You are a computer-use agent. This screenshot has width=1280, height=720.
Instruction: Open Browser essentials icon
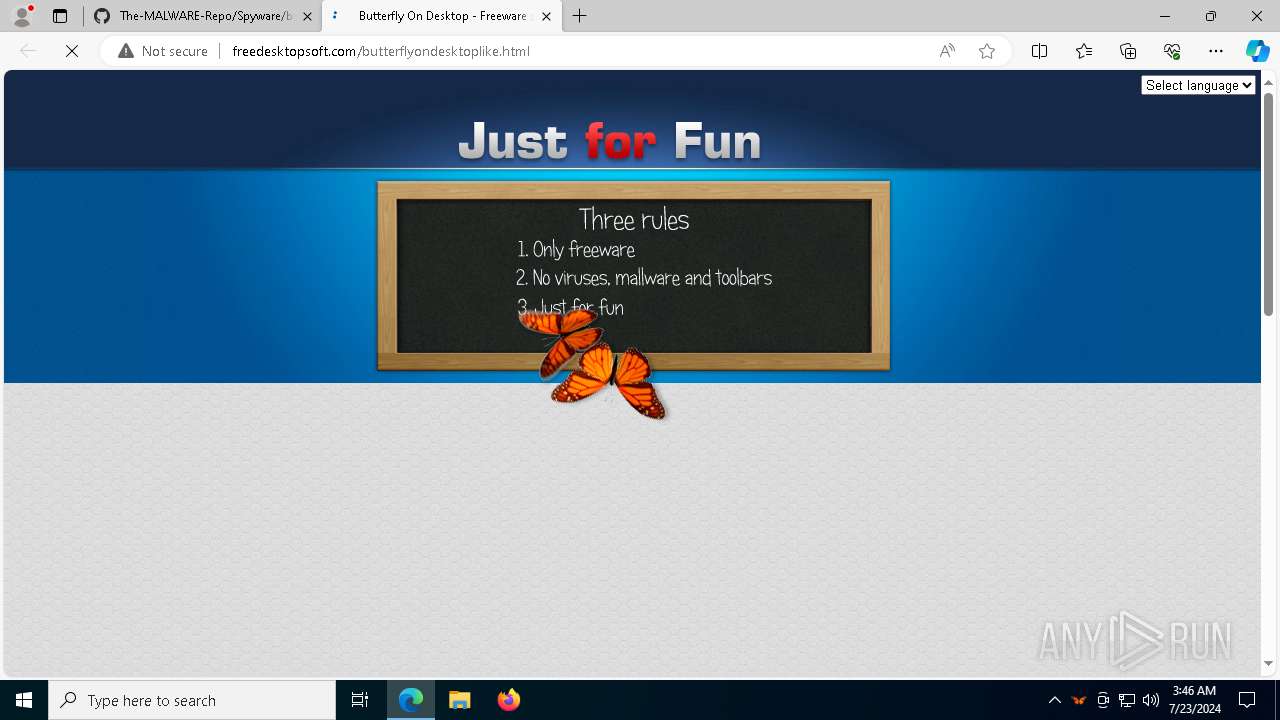(1172, 51)
